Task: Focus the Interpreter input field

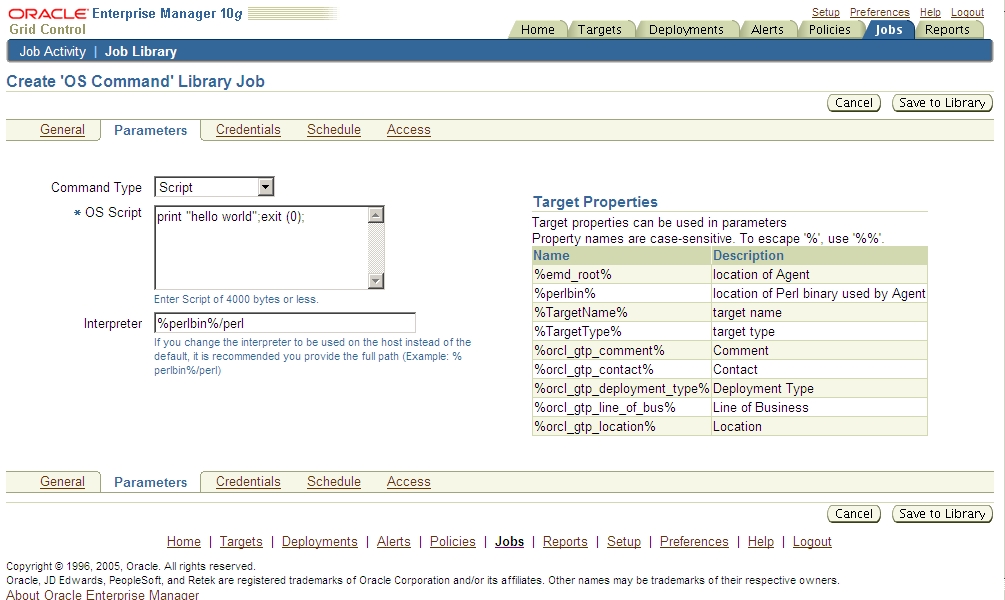Action: 285,323
